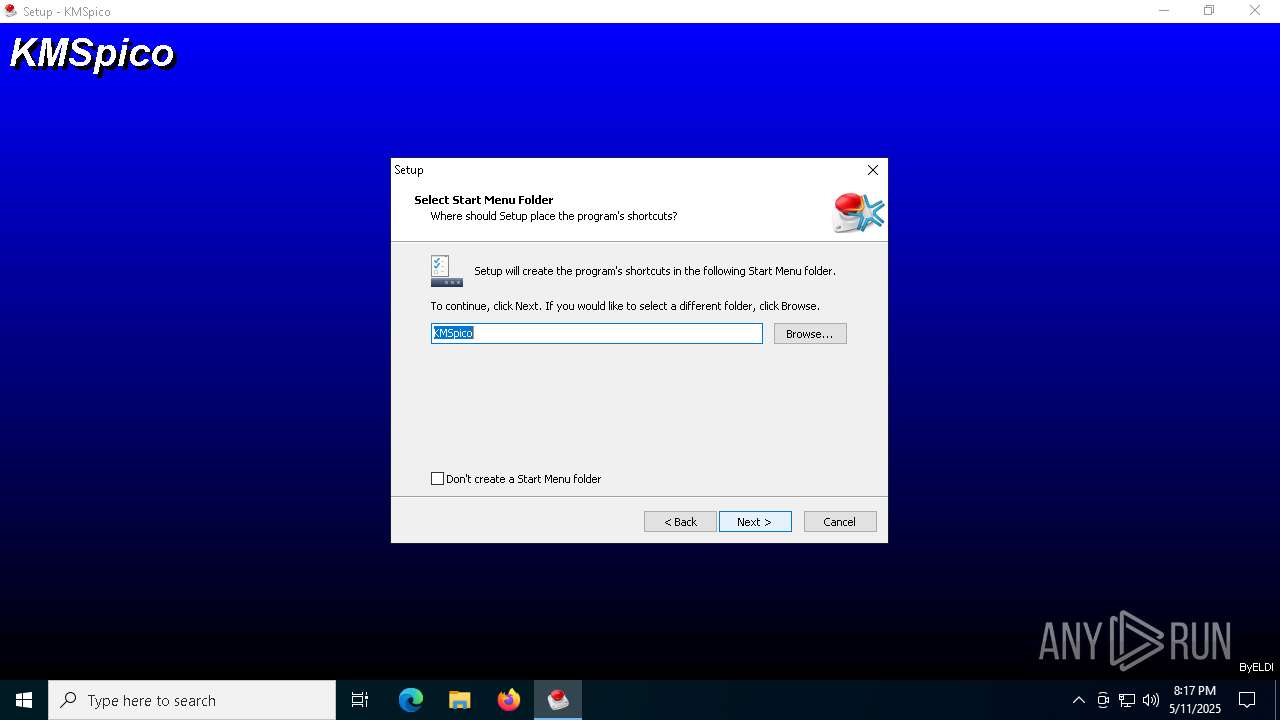Click the KMSpico folder name field

pyautogui.click(x=597, y=333)
